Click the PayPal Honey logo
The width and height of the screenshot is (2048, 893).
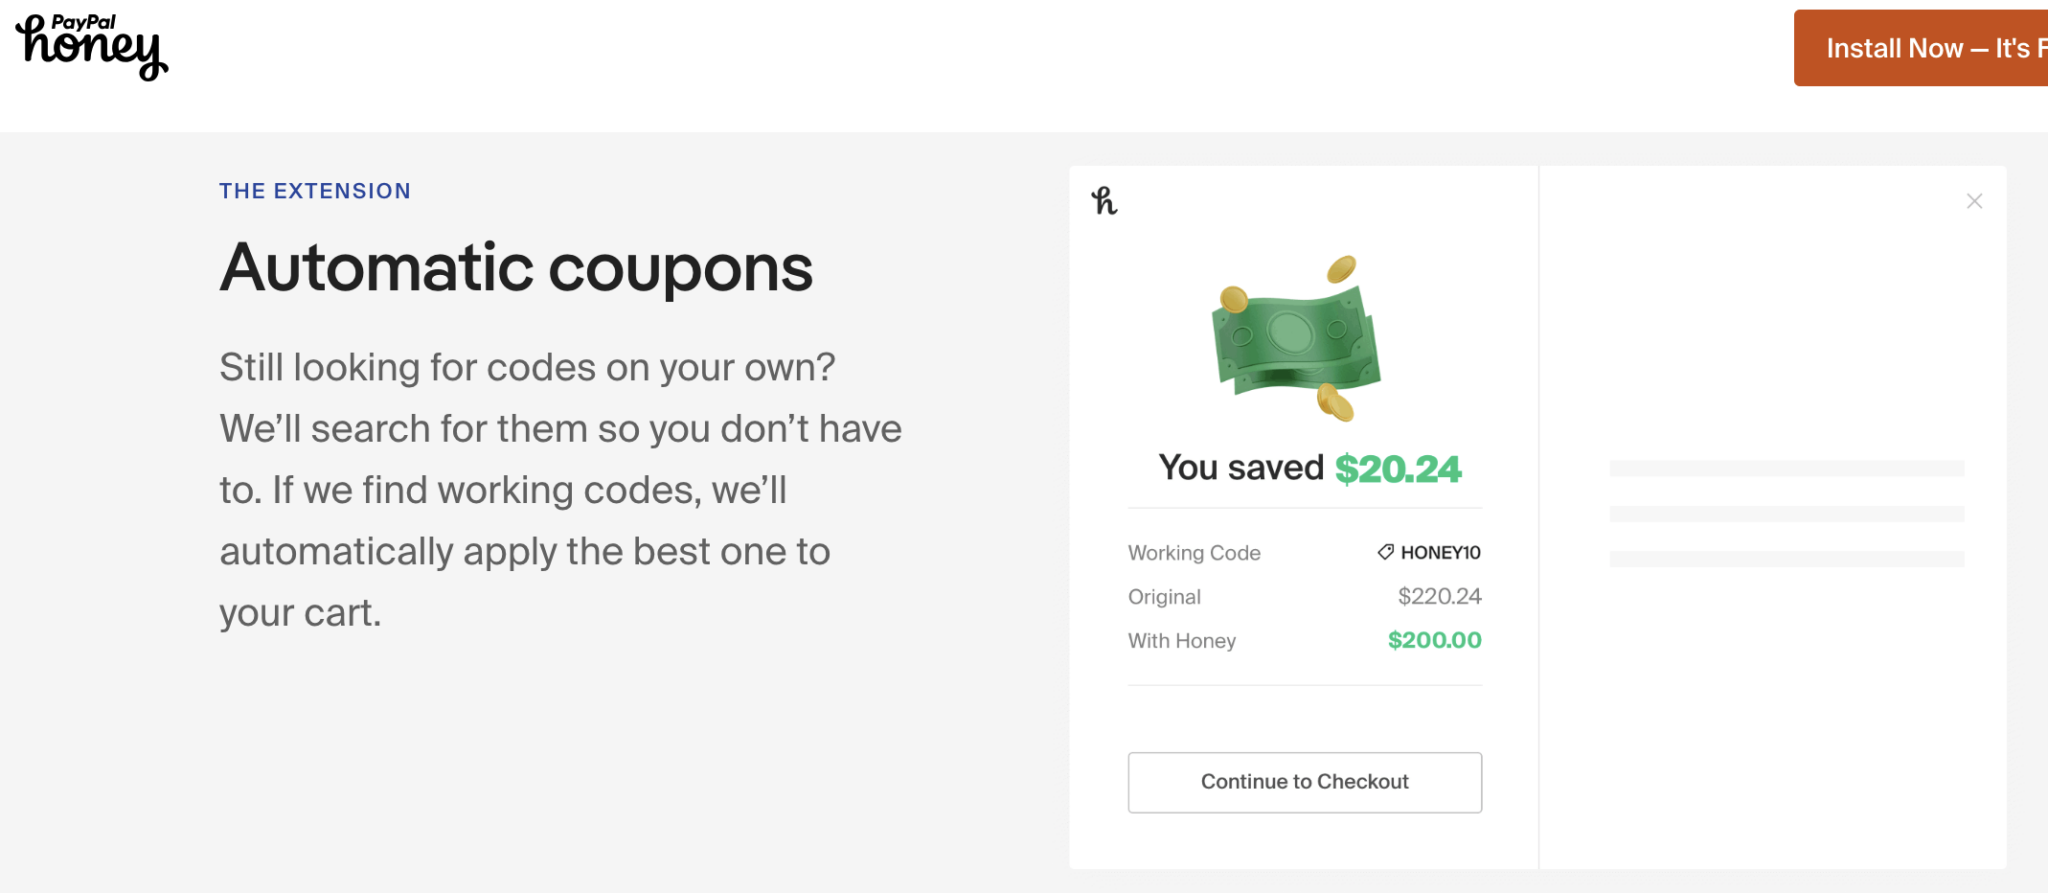(91, 48)
